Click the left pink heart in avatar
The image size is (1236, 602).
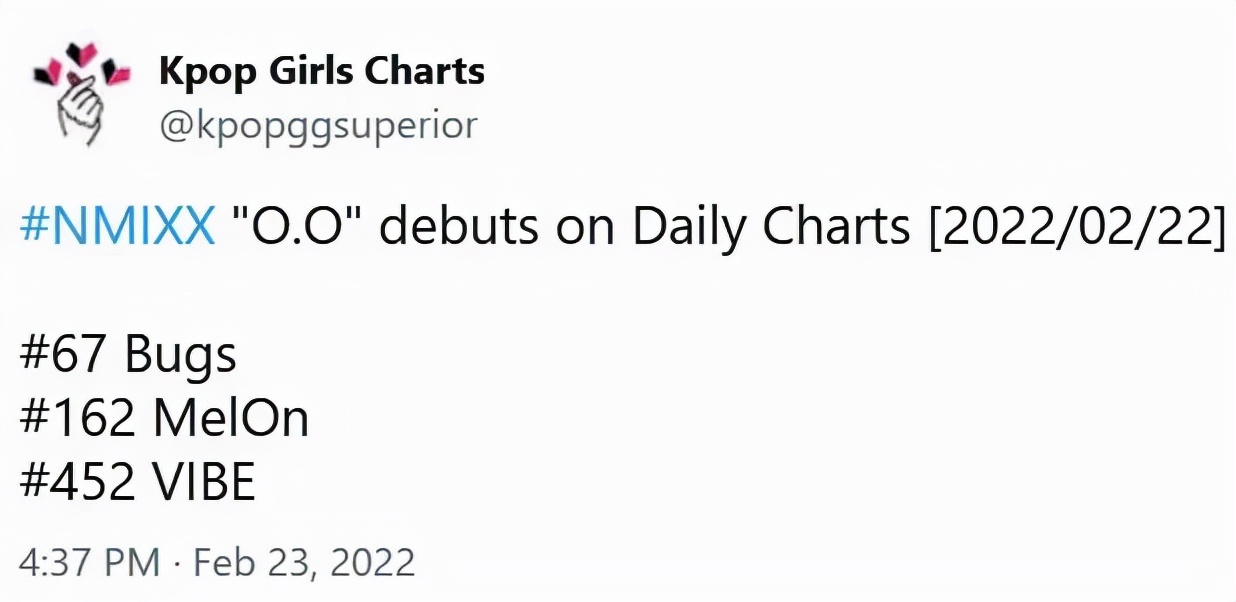coord(48,70)
